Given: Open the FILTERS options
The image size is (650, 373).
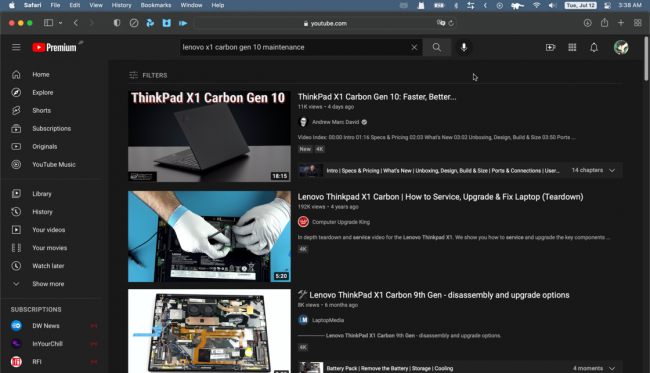Looking at the screenshot, I should point(148,75).
